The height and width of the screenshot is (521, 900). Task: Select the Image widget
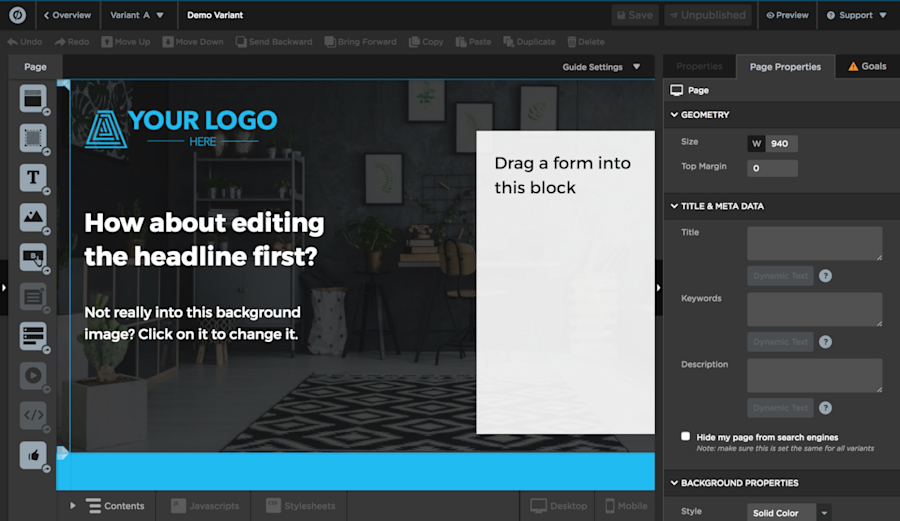tap(33, 217)
